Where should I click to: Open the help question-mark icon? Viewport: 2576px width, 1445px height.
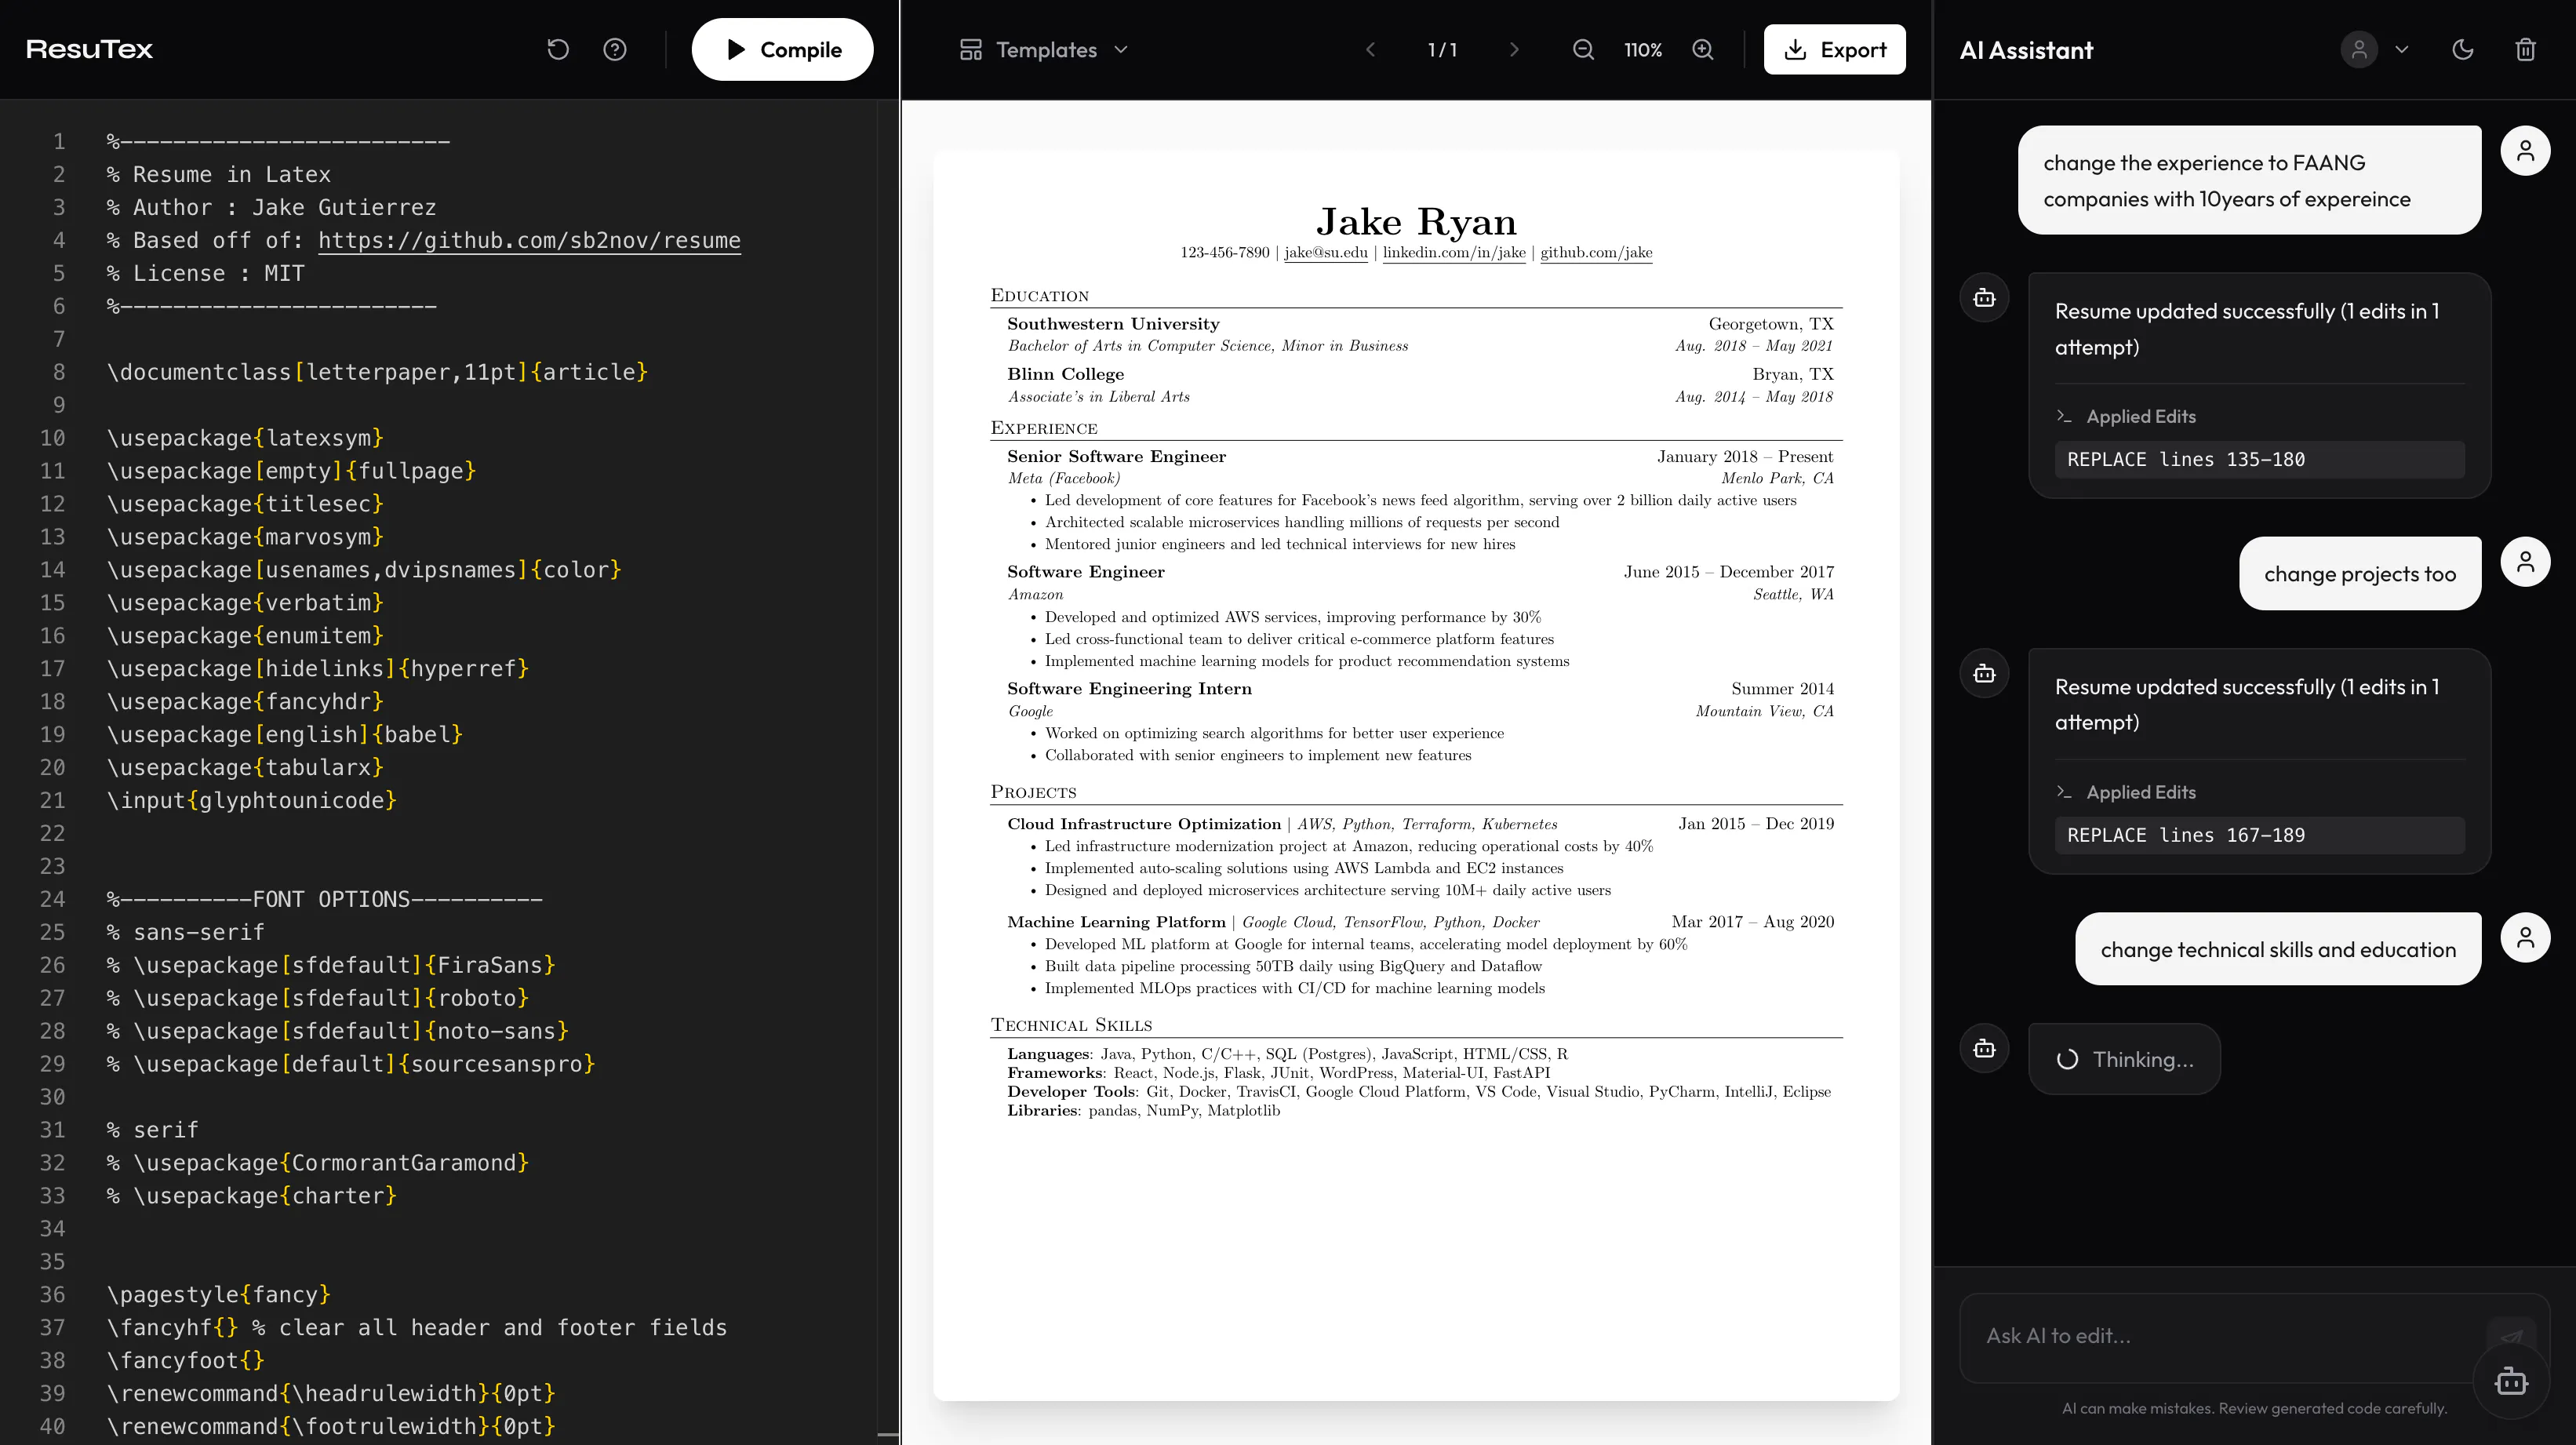pyautogui.click(x=615, y=49)
